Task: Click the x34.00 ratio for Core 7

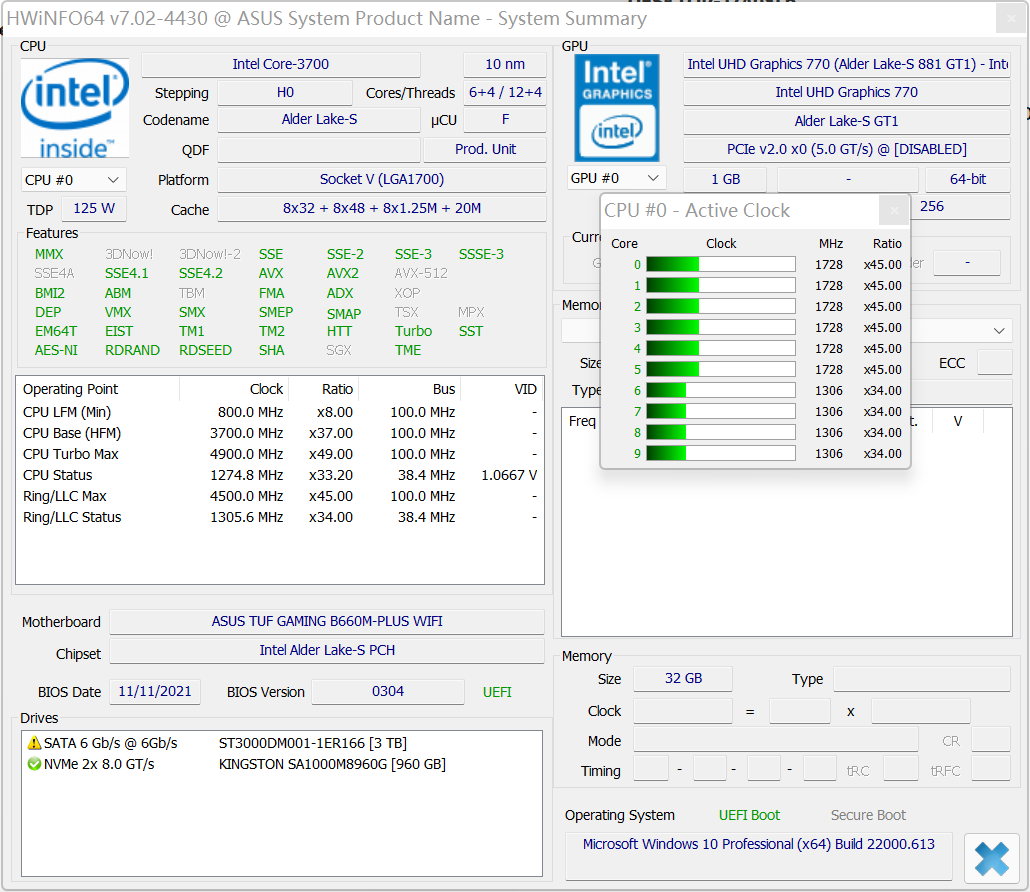Action: point(882,412)
